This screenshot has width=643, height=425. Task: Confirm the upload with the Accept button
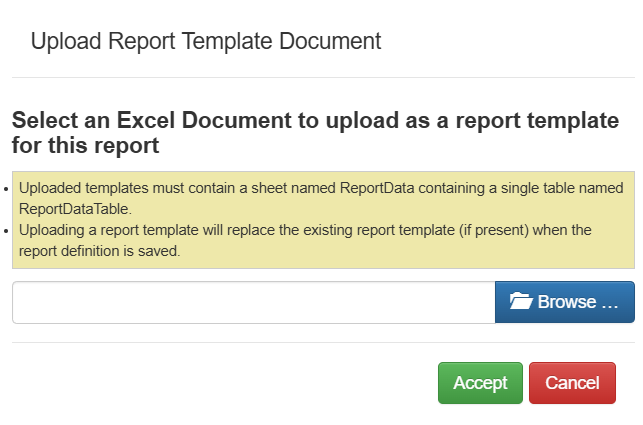click(x=480, y=383)
